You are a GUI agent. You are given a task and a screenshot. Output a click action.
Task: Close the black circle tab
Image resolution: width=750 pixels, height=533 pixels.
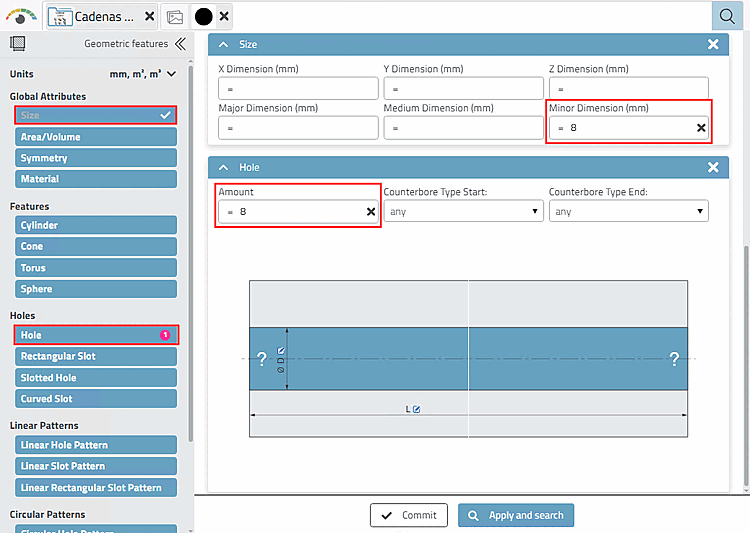point(224,16)
